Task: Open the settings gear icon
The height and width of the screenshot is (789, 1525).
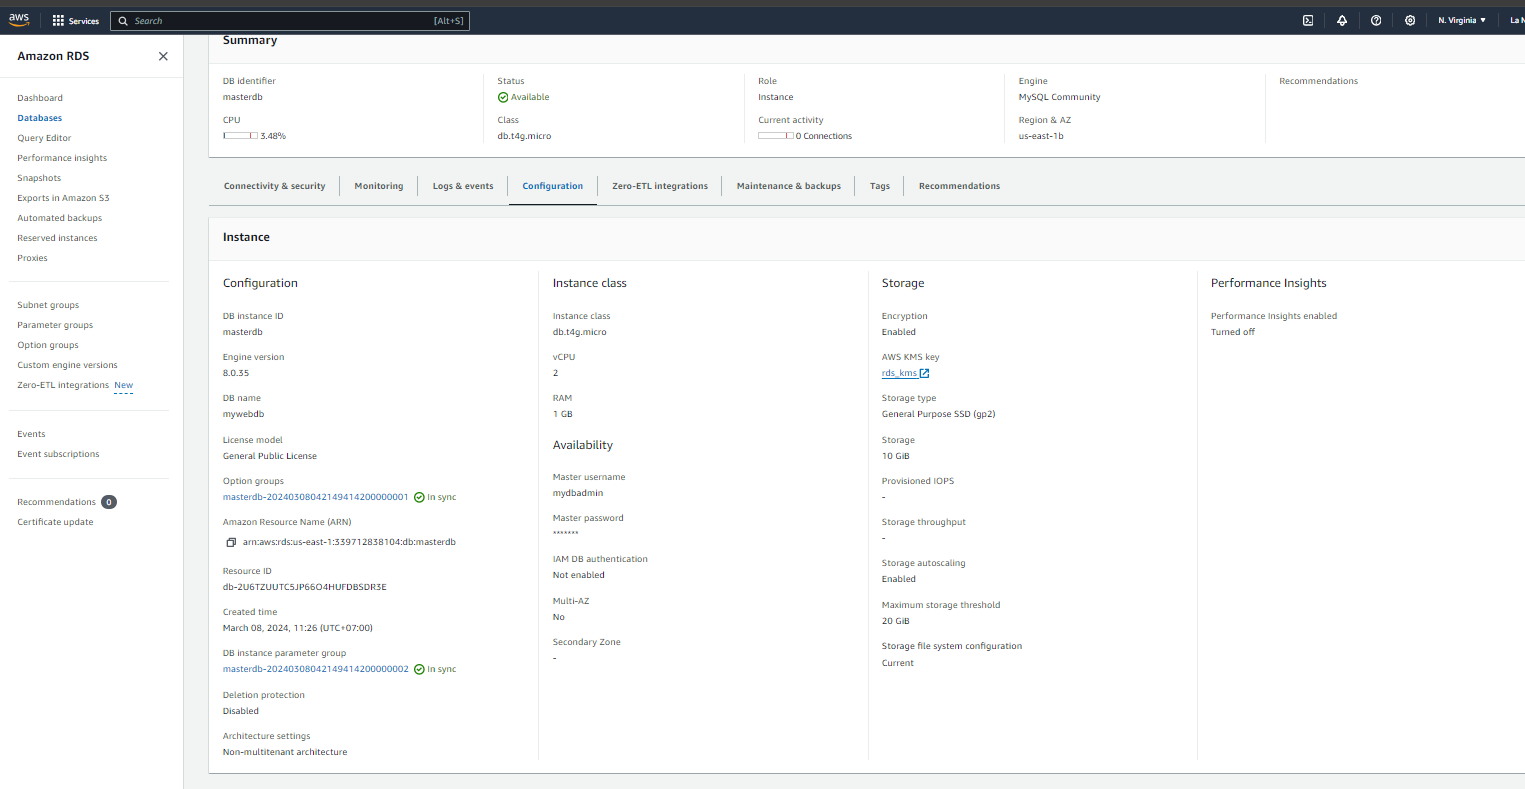Action: (x=1410, y=21)
